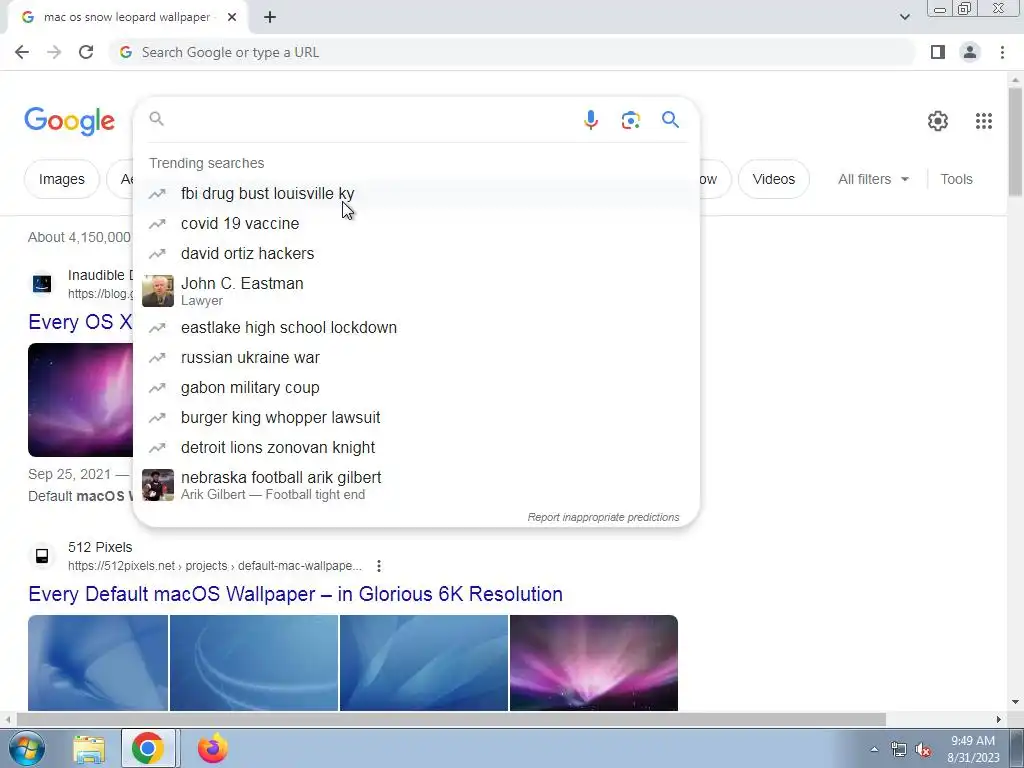Click the horizontal scrollbar right arrow

(x=999, y=719)
